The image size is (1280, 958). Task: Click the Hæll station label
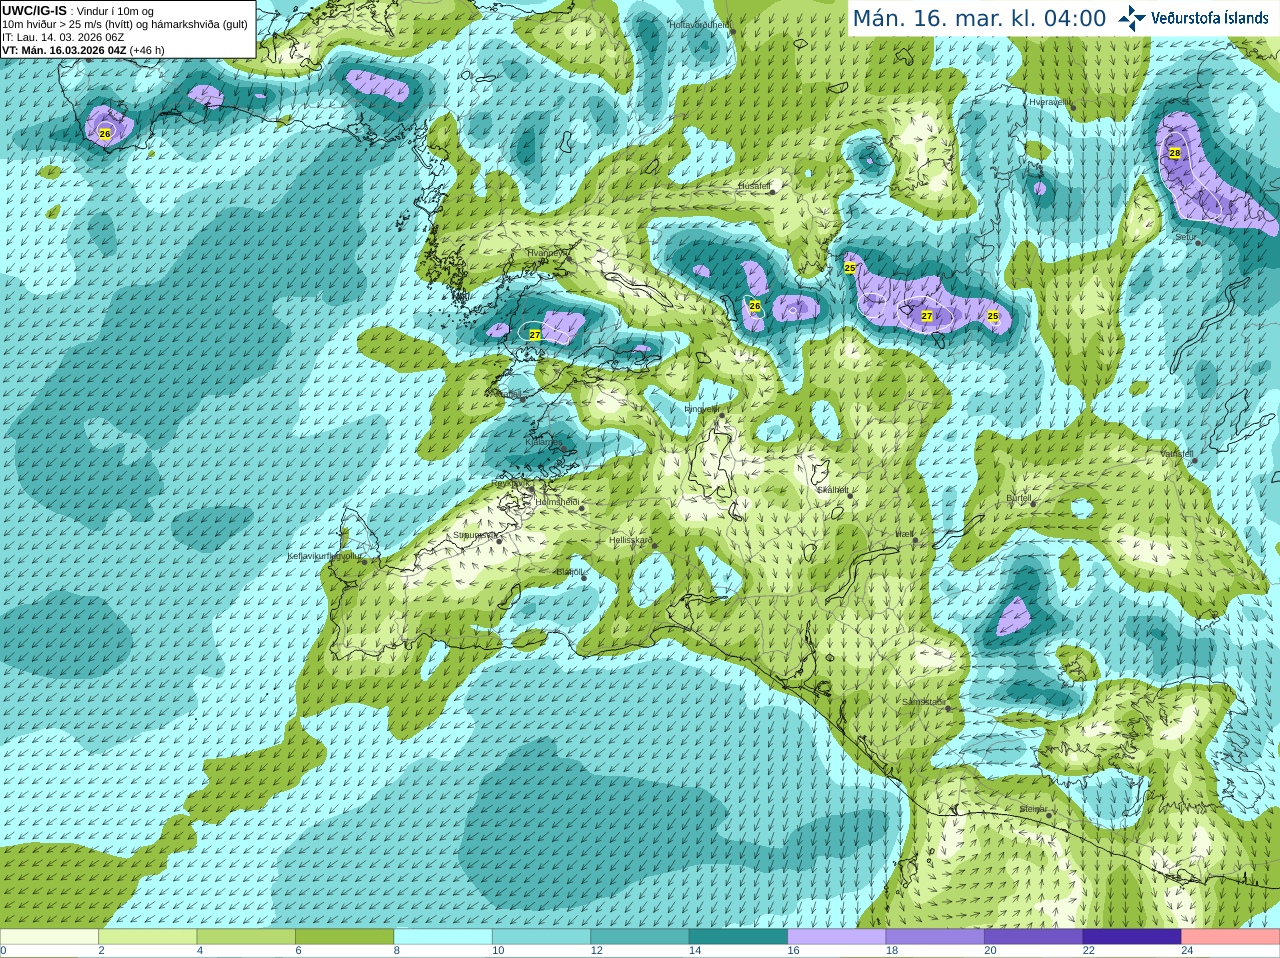(x=904, y=534)
